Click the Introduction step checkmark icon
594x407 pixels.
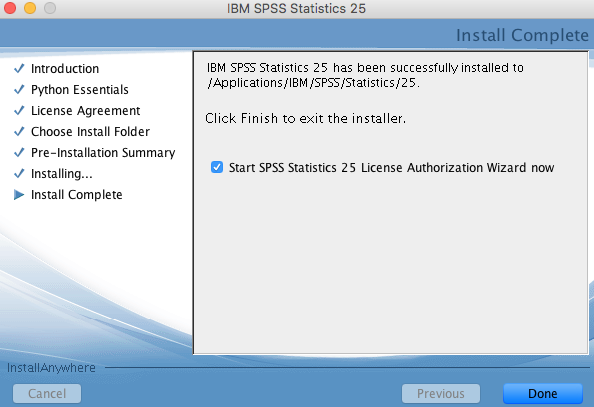[19, 69]
